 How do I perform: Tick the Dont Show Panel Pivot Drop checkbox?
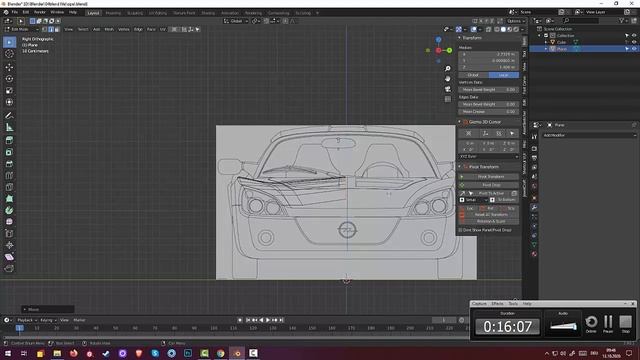coord(460,230)
